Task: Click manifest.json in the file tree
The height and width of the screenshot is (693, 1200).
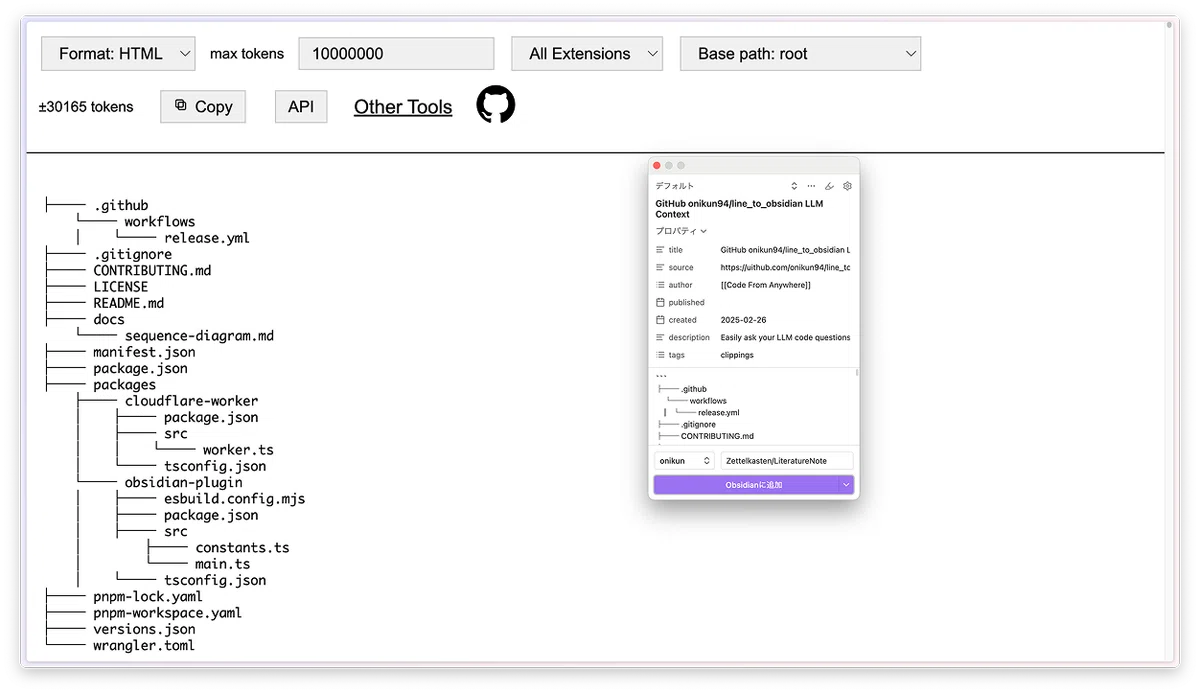Action: [x=144, y=352]
